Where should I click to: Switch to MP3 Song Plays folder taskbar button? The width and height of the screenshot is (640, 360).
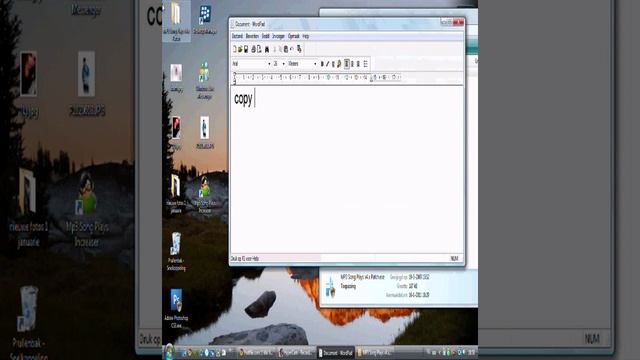tap(375, 352)
